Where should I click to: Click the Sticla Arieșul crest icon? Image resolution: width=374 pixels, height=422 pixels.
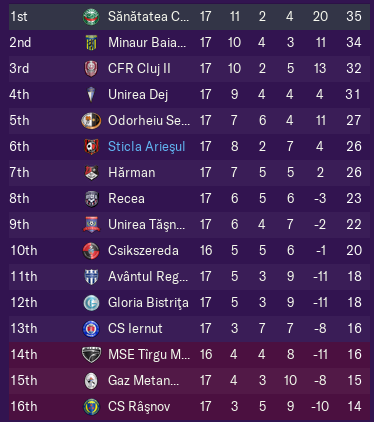click(x=91, y=147)
